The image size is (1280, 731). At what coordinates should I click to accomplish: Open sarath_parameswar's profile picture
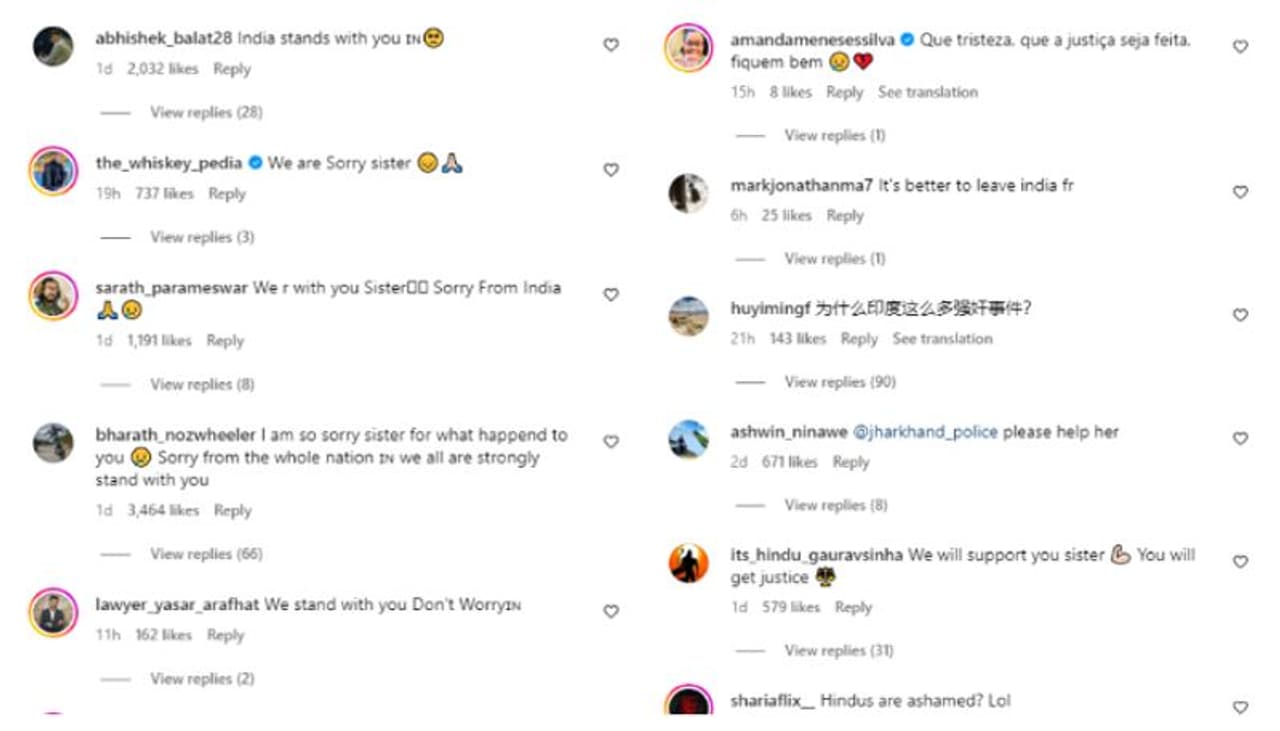[x=53, y=296]
